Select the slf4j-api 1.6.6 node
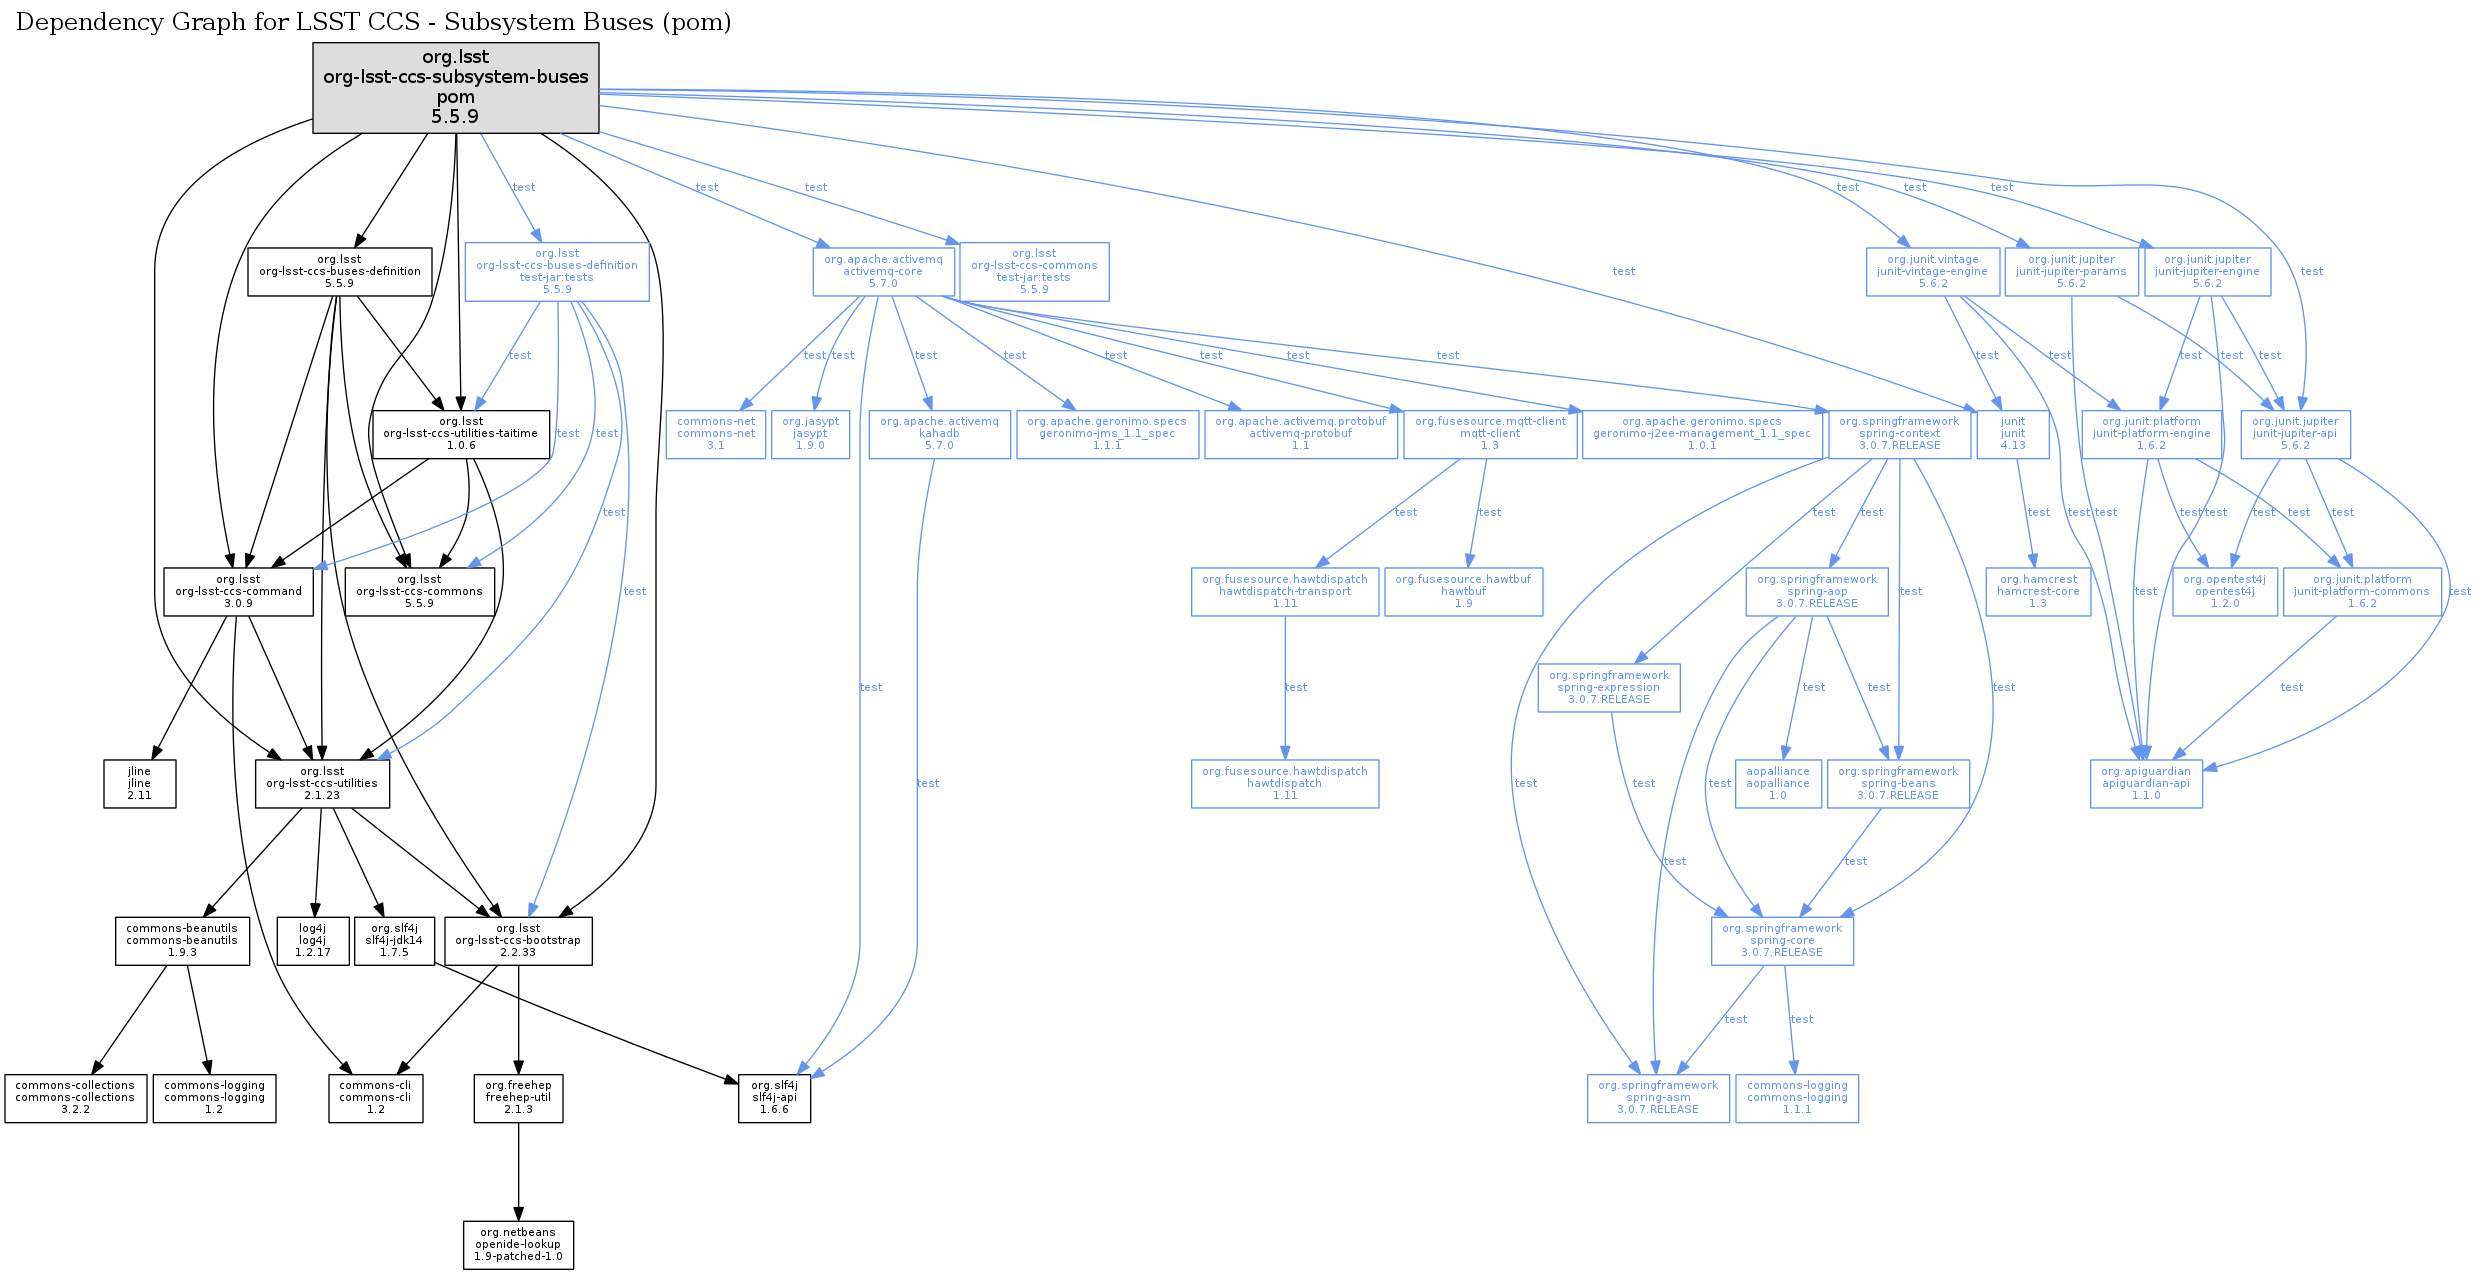This screenshot has width=2477, height=1275. pyautogui.click(x=774, y=1097)
